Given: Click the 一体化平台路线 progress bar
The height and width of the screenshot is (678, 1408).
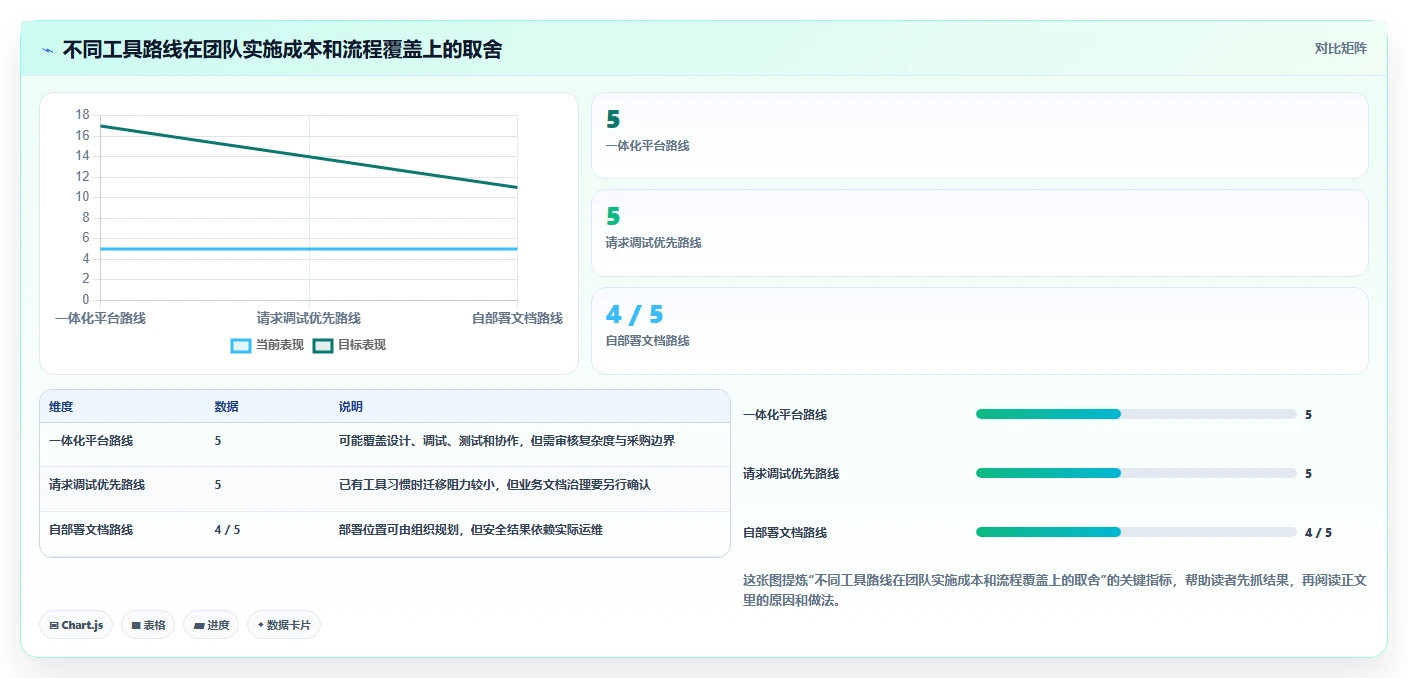Looking at the screenshot, I should point(1136,414).
